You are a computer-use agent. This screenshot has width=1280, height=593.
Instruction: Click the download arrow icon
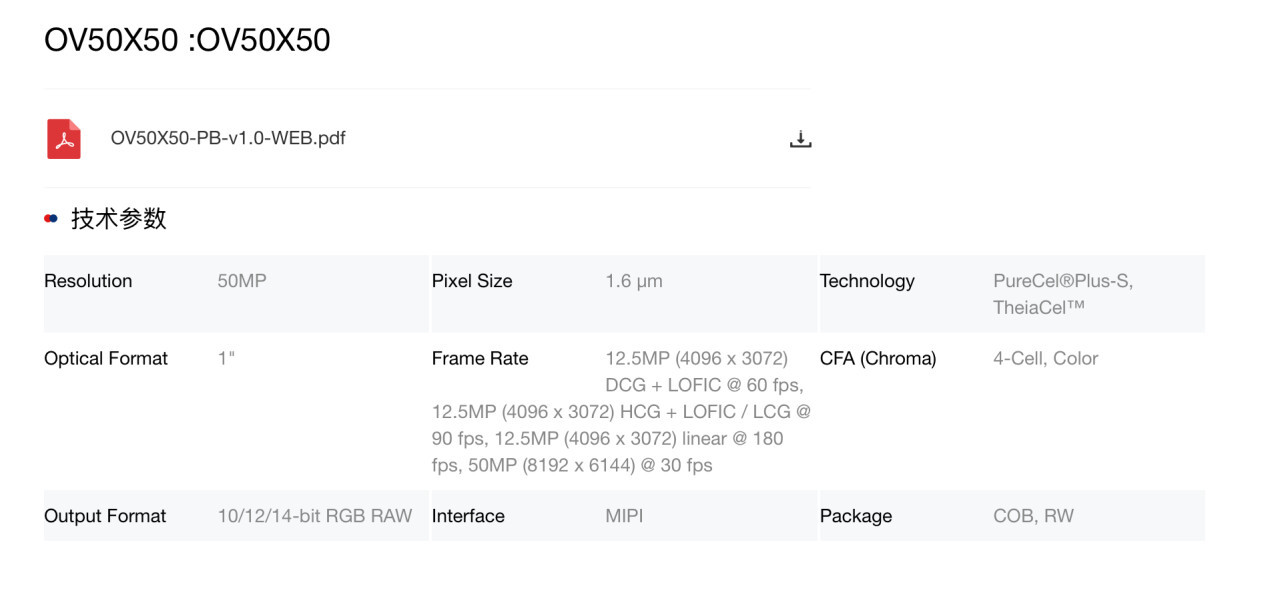point(800,139)
